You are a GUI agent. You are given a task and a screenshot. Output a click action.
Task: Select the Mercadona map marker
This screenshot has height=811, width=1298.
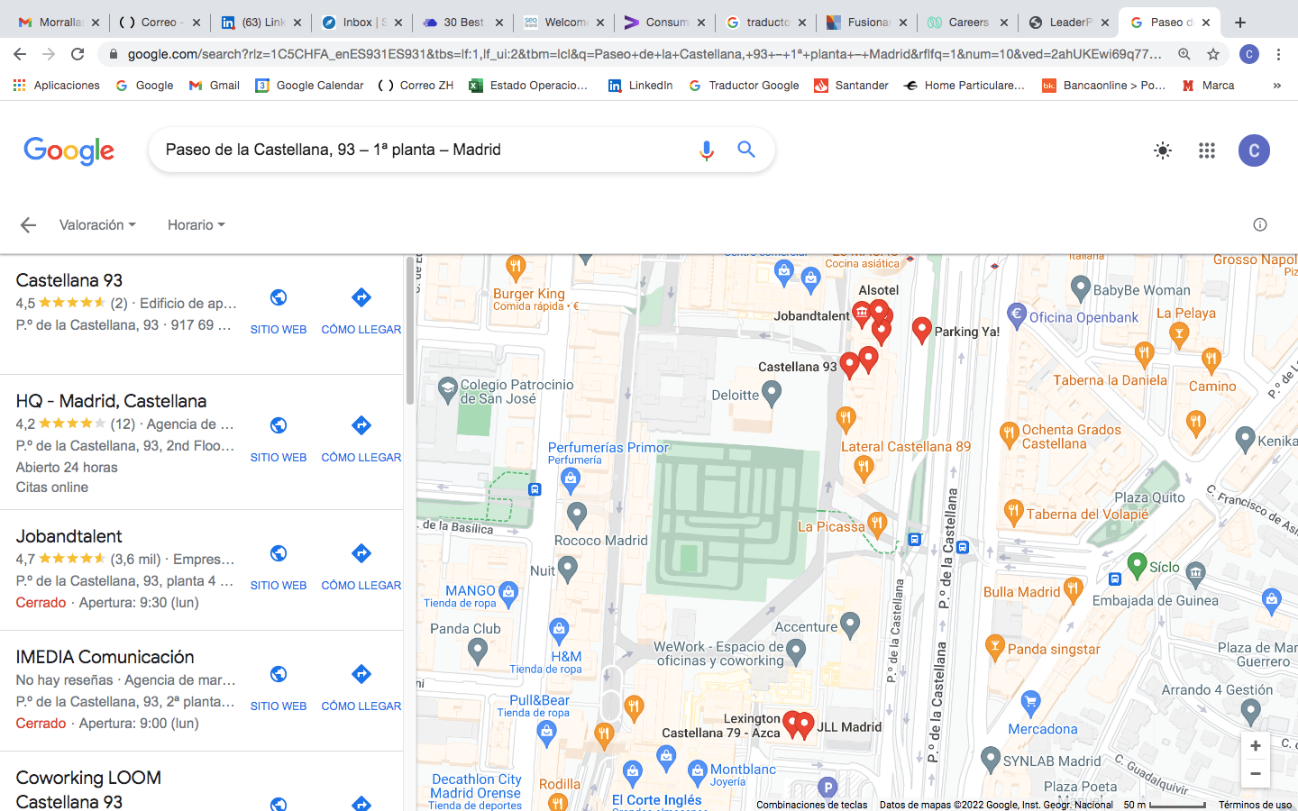click(x=1031, y=703)
